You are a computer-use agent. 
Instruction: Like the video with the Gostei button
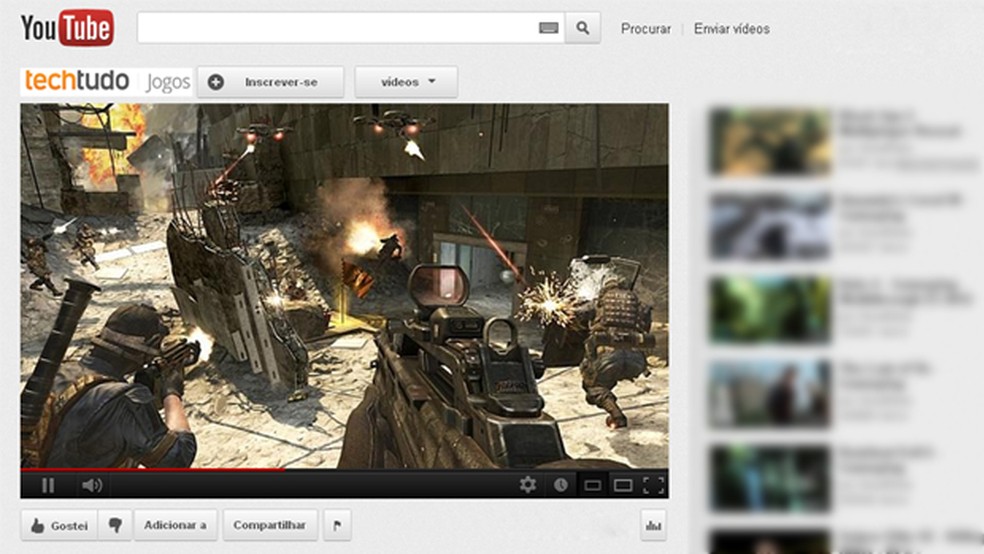click(60, 525)
